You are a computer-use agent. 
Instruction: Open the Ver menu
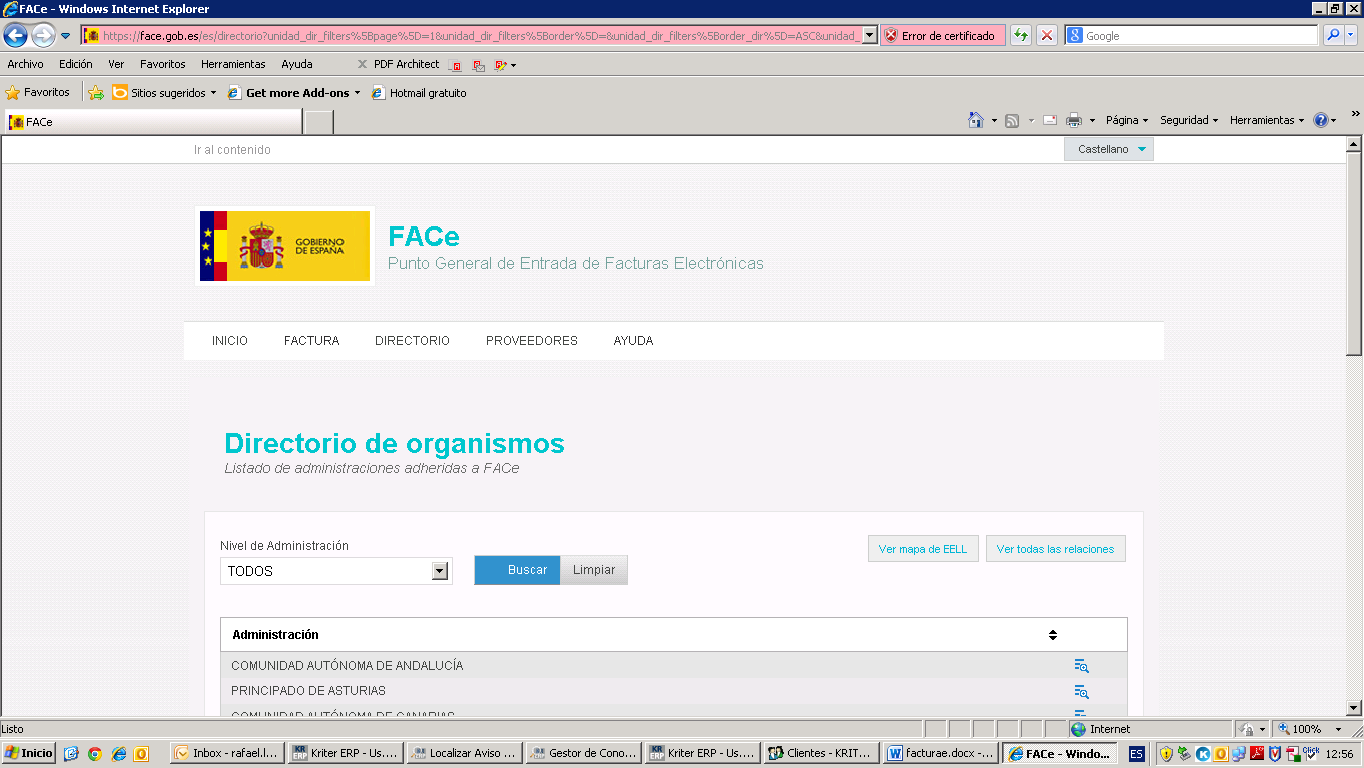116,64
